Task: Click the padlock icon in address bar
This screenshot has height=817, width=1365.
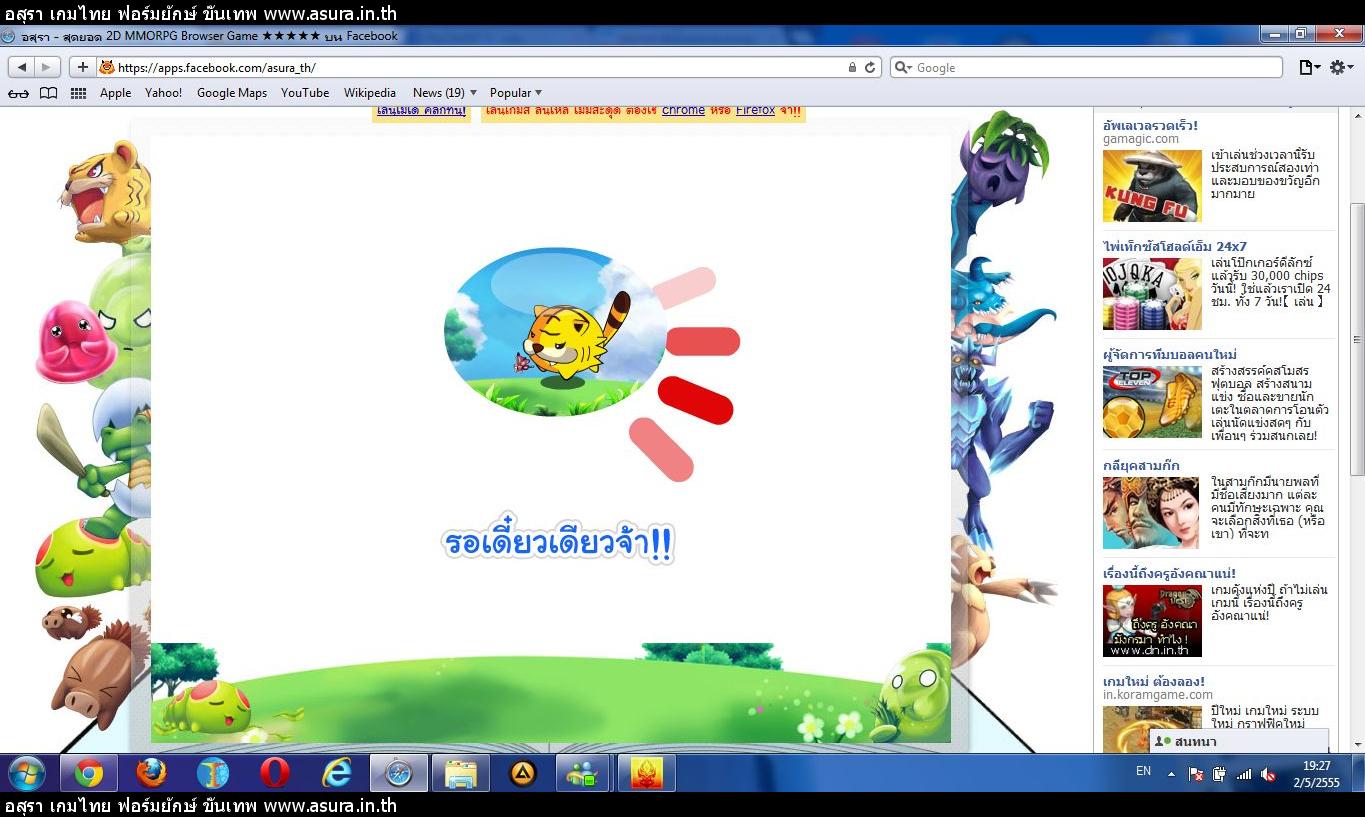Action: pyautogui.click(x=852, y=67)
